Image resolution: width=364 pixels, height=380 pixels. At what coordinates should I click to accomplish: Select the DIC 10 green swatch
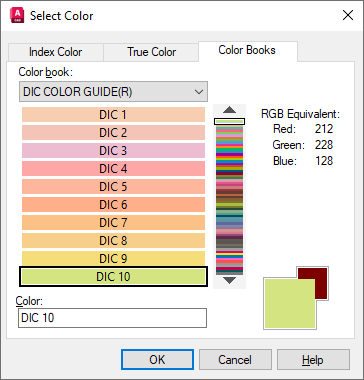113,277
